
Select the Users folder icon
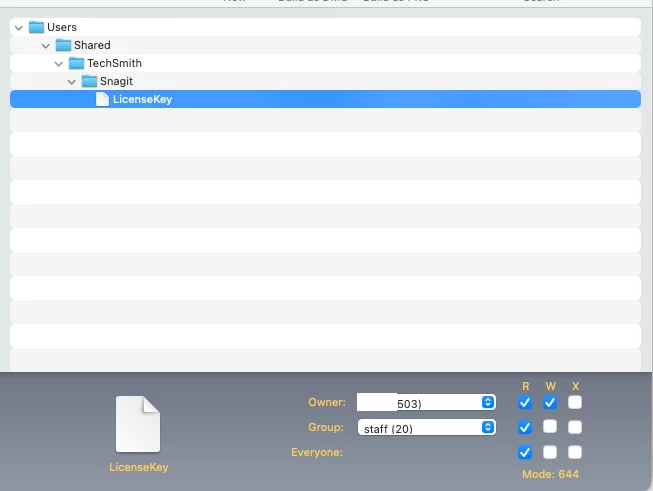click(x=36, y=27)
